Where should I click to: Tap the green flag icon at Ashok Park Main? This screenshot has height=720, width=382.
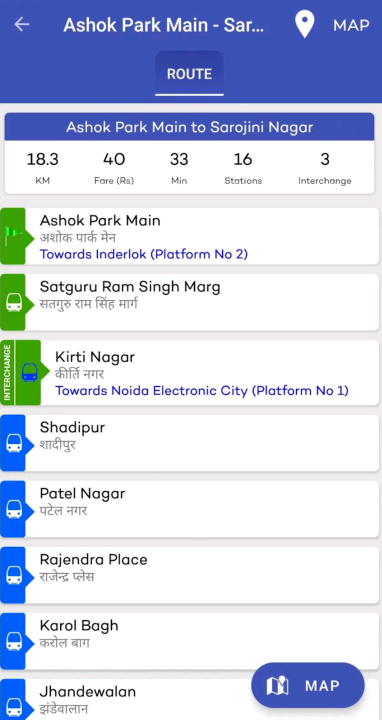13,236
